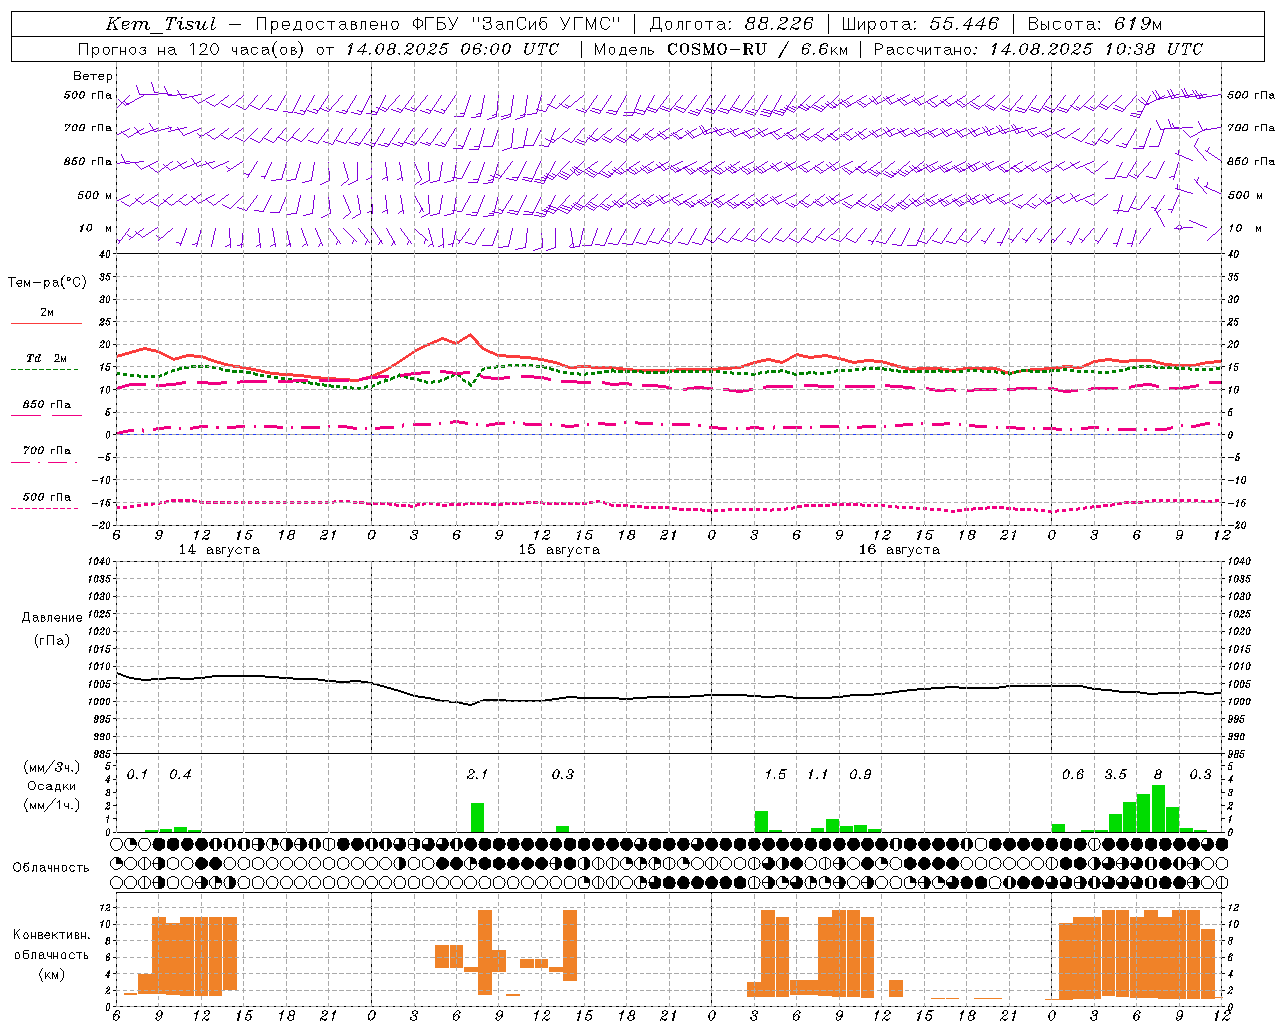The height and width of the screenshot is (1024, 1280).
Task: Click the 2.1 precipitation amount
Action: coord(477,775)
